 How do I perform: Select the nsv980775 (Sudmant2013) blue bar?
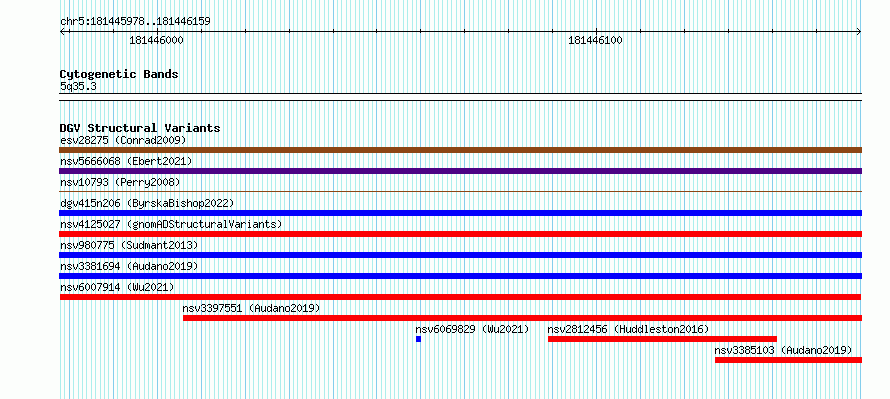pyautogui.click(x=460, y=255)
